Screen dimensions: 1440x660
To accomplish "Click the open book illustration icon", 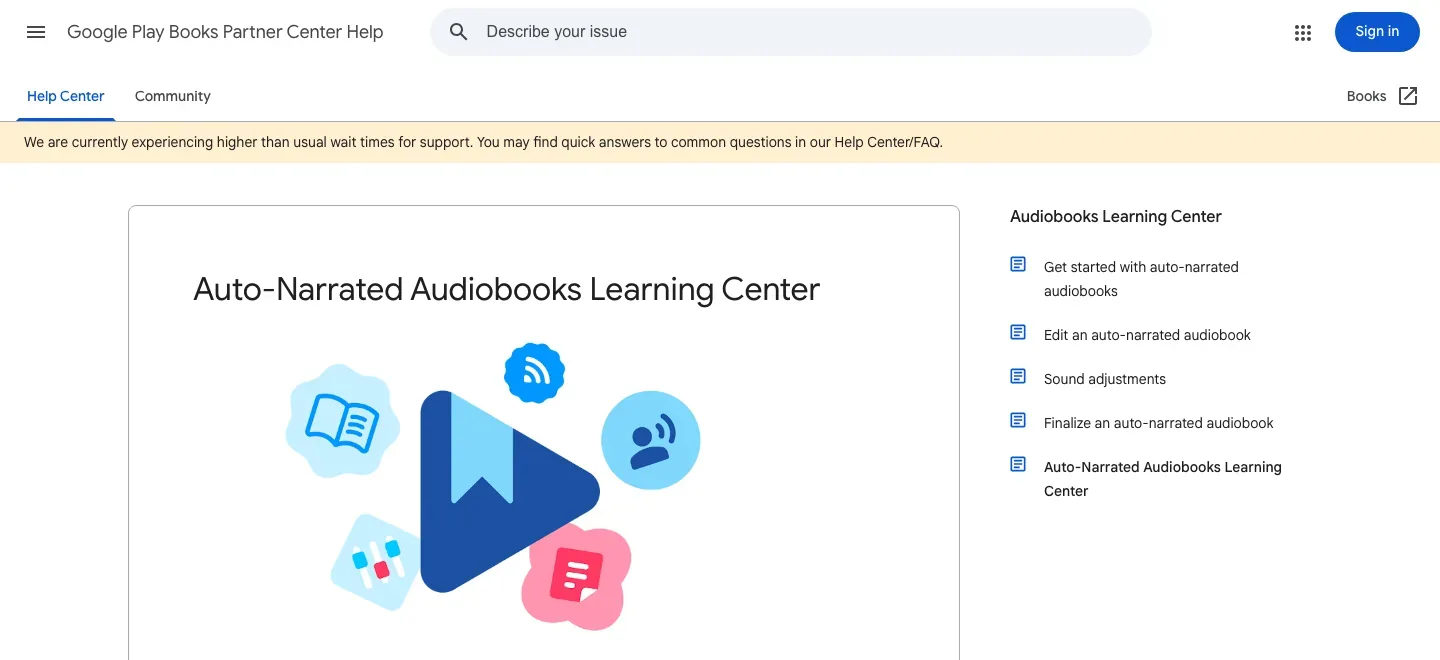I will tap(342, 421).
